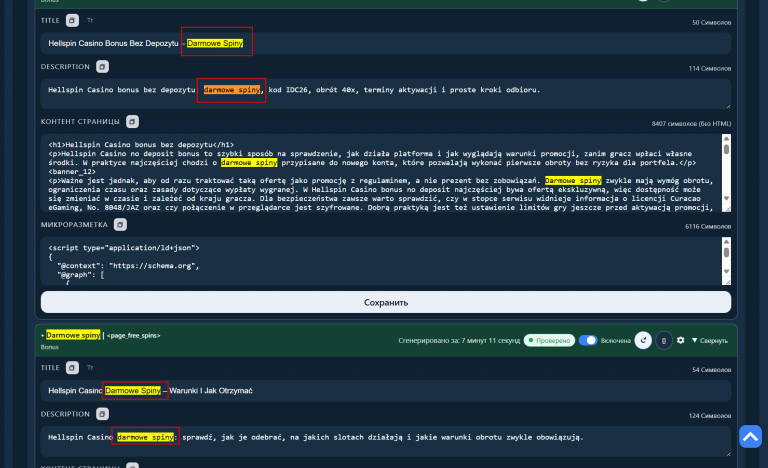
Task: Click the '124 Символов' counter
Action: (x=710, y=416)
